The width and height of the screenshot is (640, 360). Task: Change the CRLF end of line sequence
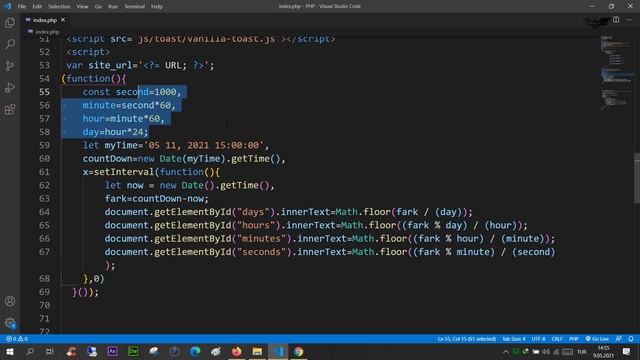pyautogui.click(x=557, y=339)
